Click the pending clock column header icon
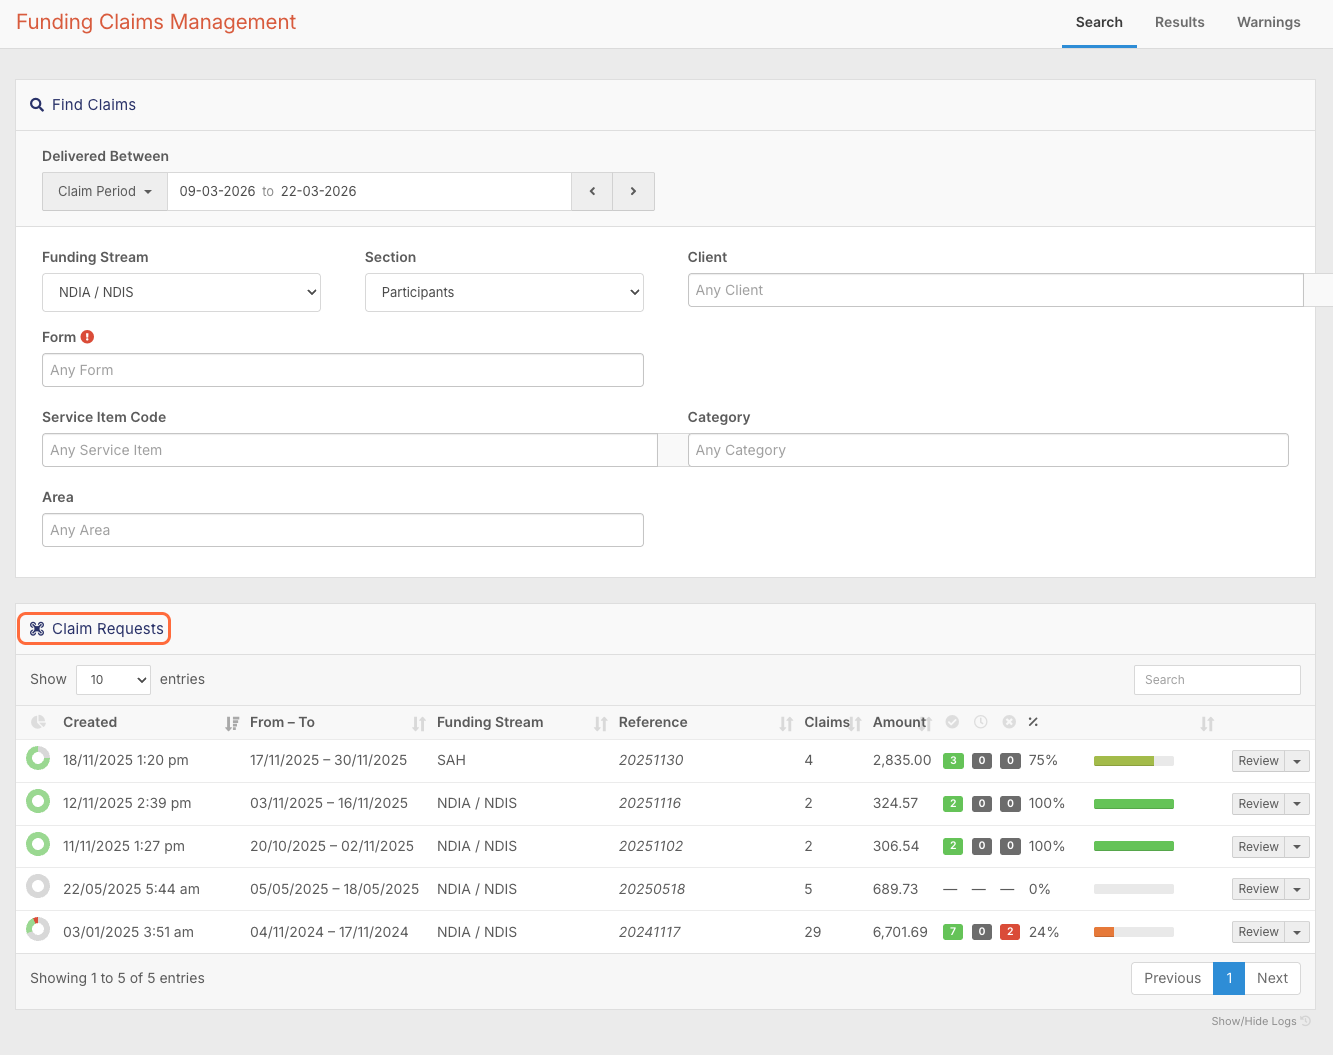 (x=981, y=722)
